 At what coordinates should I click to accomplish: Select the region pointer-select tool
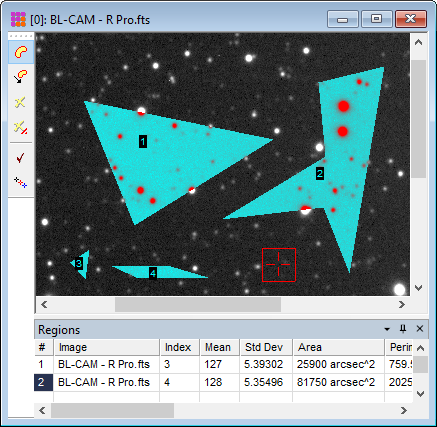[21, 76]
